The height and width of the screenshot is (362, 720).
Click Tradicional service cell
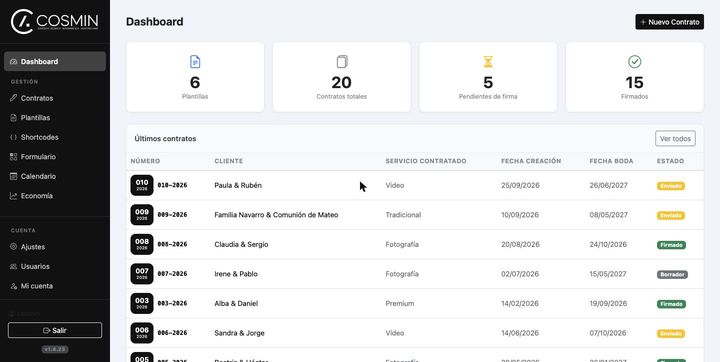point(403,215)
